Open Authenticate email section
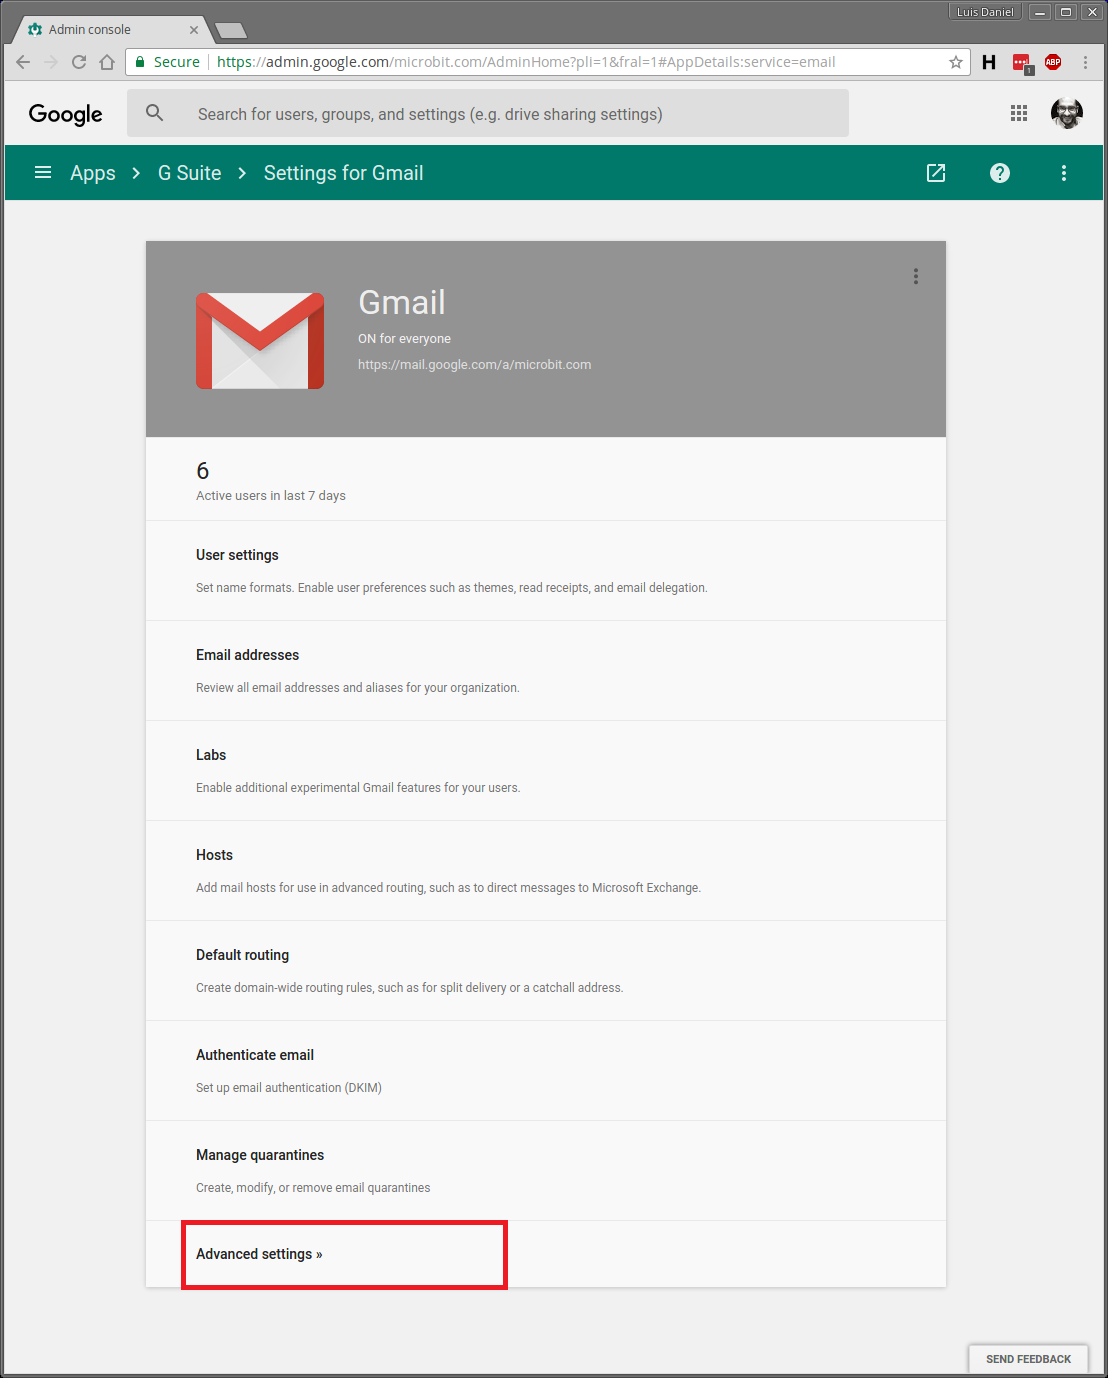This screenshot has height=1378, width=1108. pos(546,1071)
